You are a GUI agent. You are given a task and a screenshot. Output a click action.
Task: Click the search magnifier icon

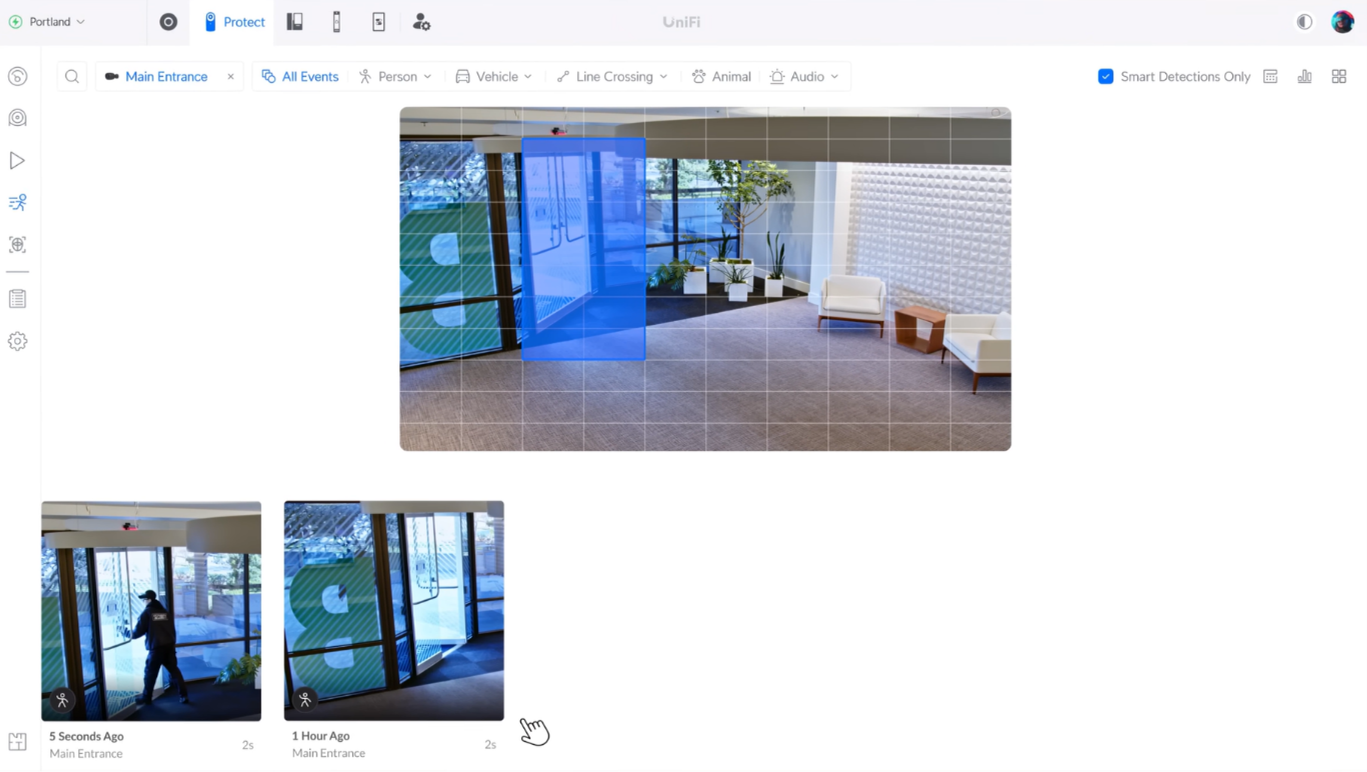pos(72,77)
